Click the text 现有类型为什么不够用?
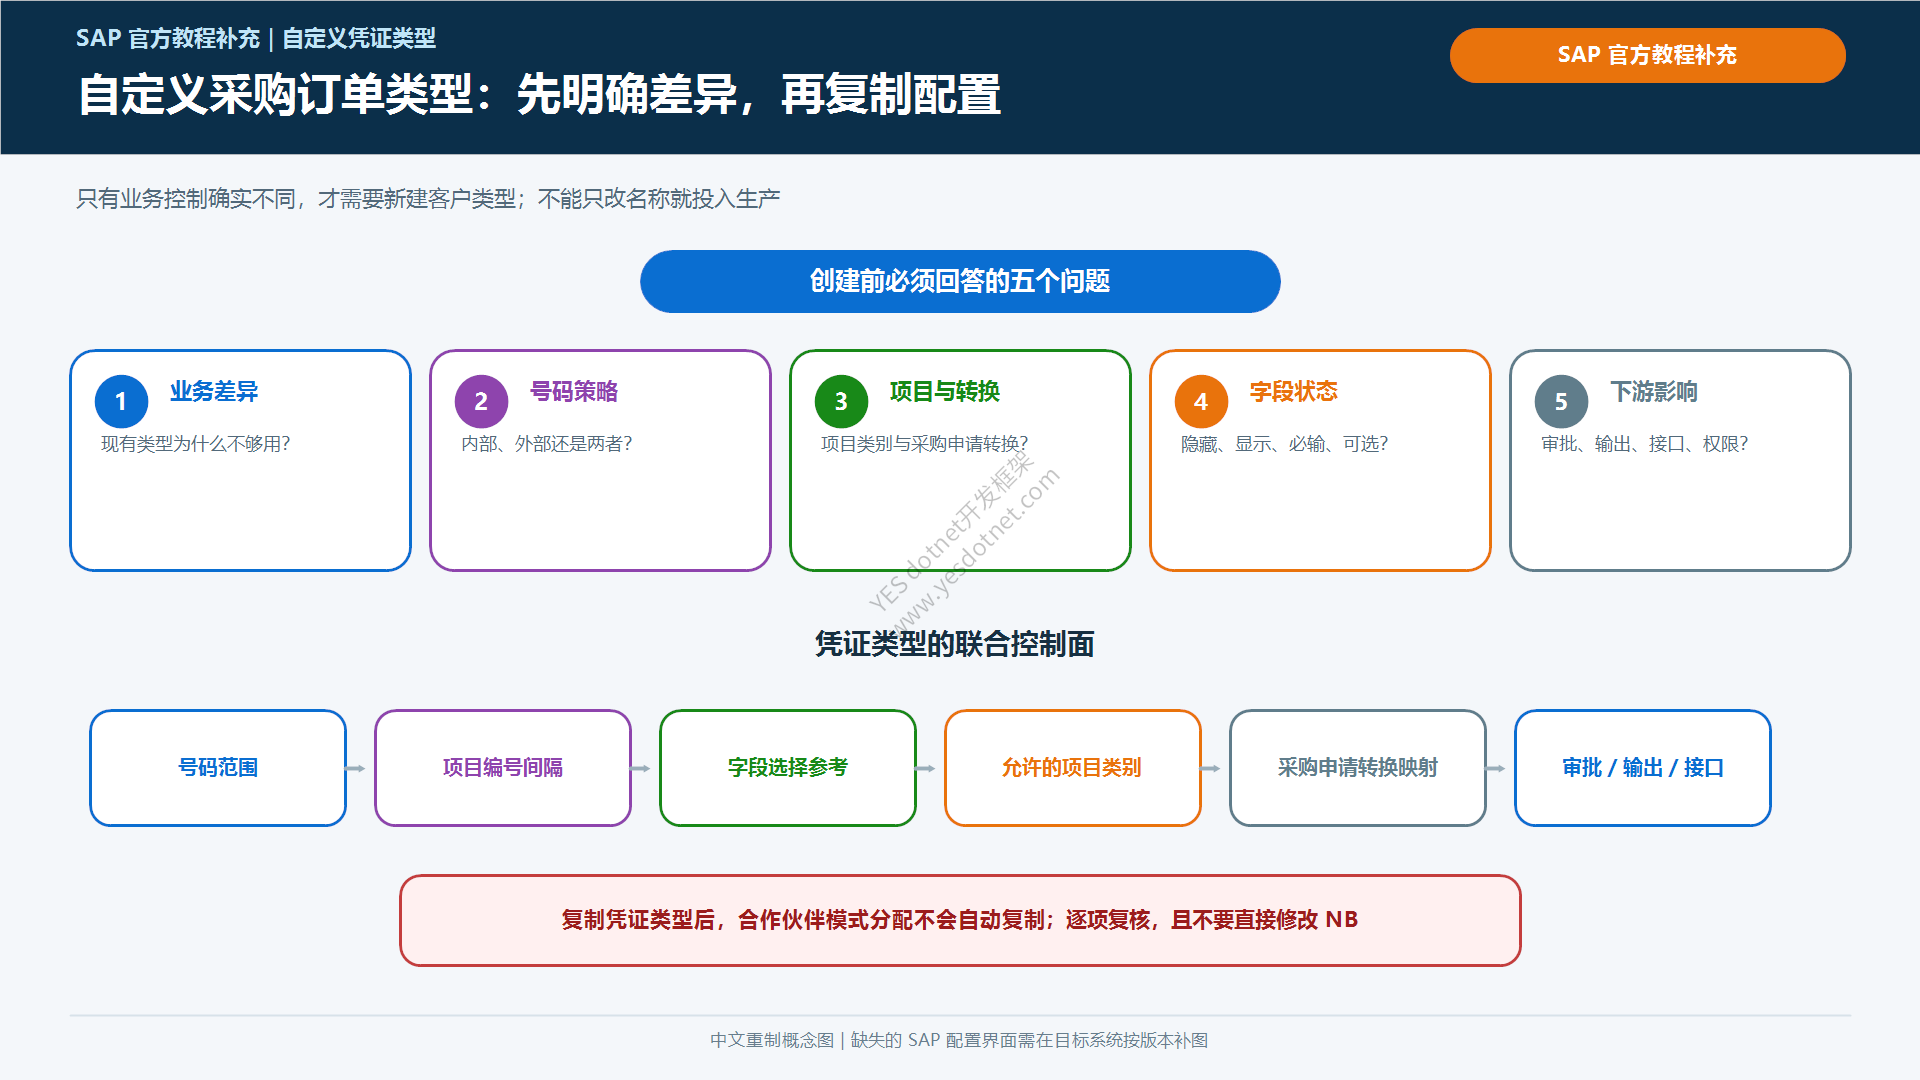1920x1080 pixels. coord(196,444)
